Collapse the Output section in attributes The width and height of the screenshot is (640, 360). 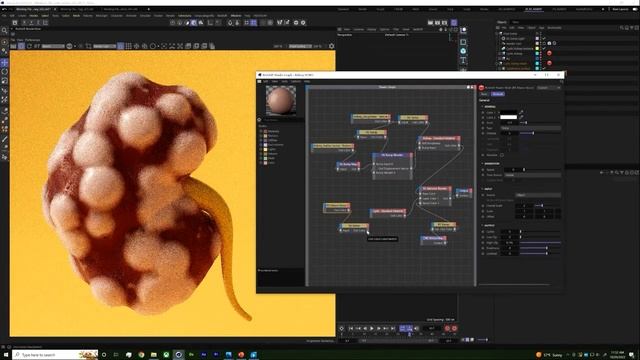coord(482,225)
